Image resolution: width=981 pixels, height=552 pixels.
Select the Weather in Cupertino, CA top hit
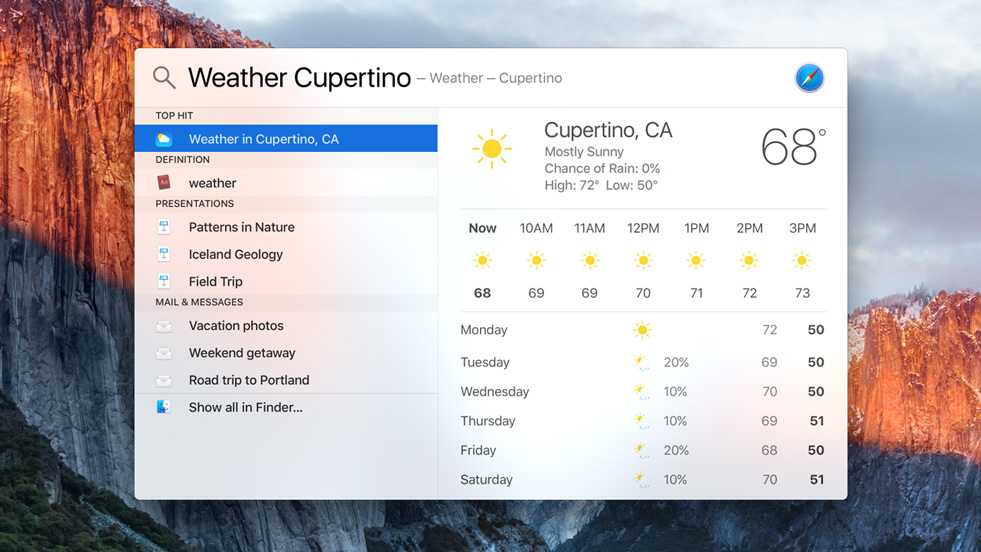[x=264, y=139]
